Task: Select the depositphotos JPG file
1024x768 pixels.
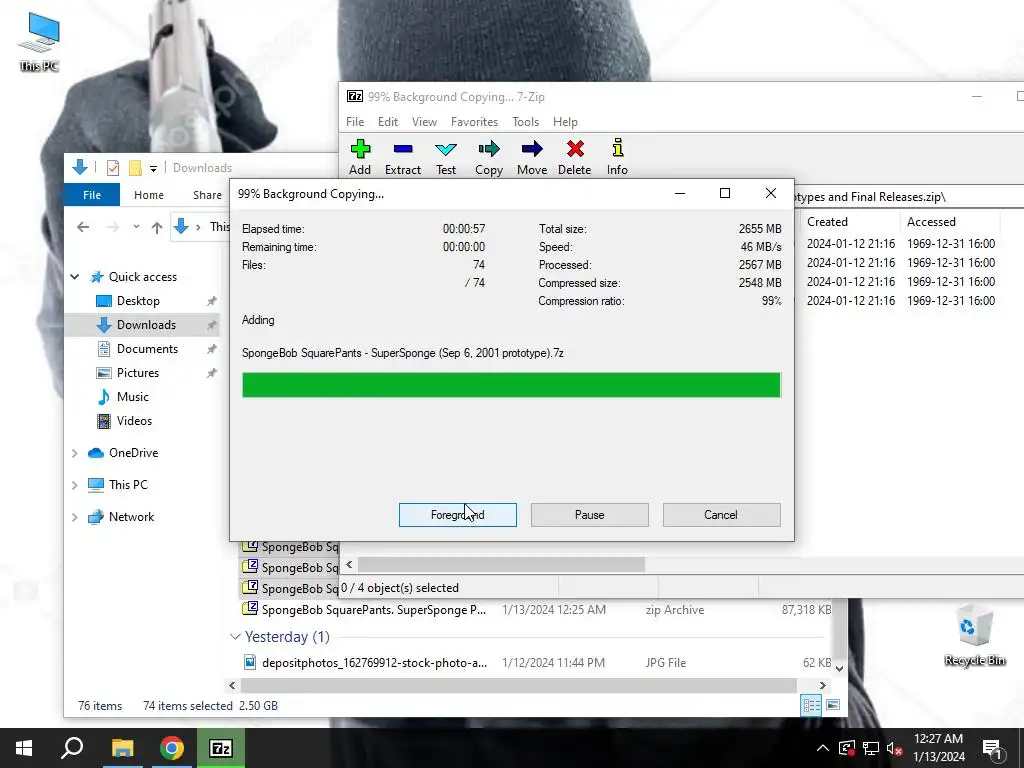Action: [536, 663]
